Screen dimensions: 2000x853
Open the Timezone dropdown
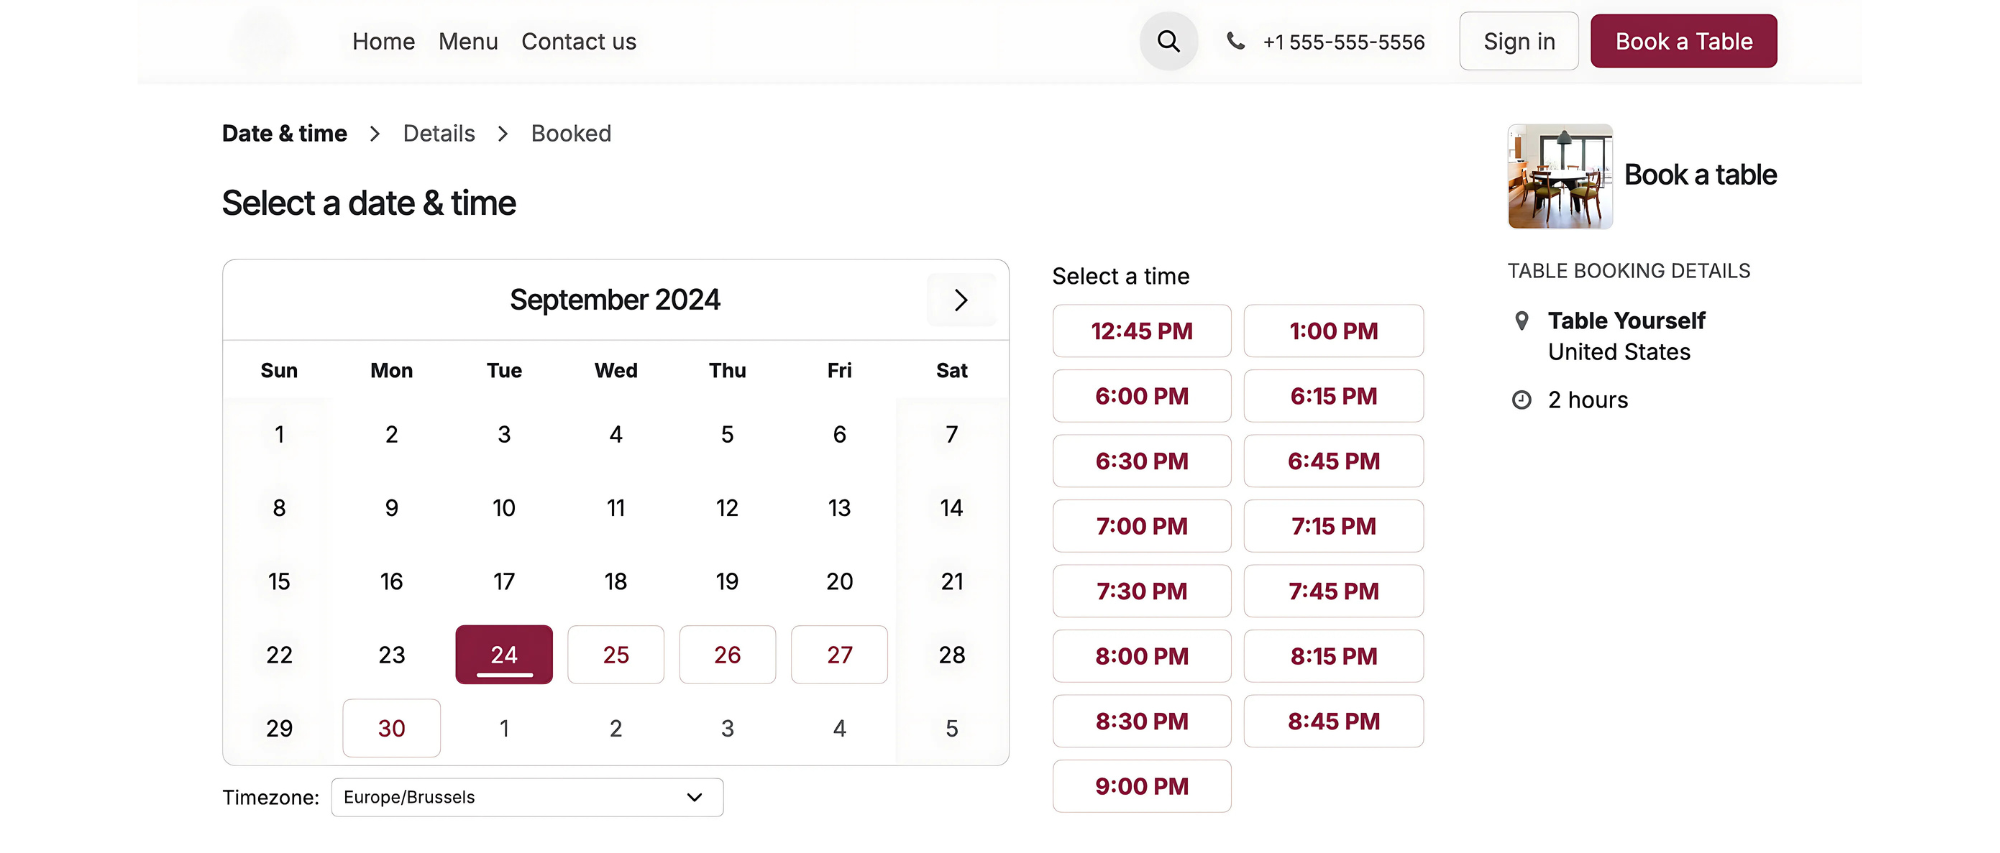[527, 797]
